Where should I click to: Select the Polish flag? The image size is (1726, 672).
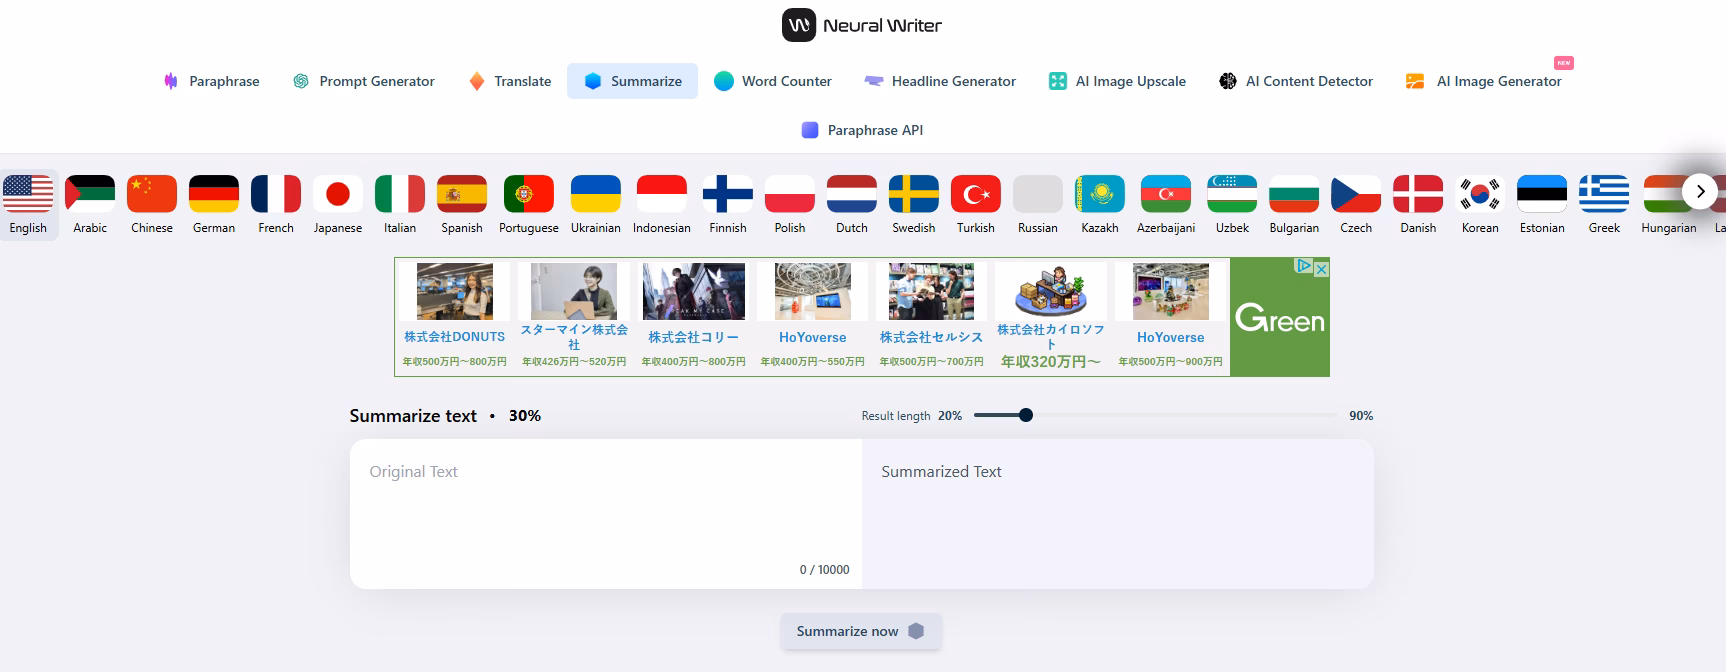pos(790,194)
